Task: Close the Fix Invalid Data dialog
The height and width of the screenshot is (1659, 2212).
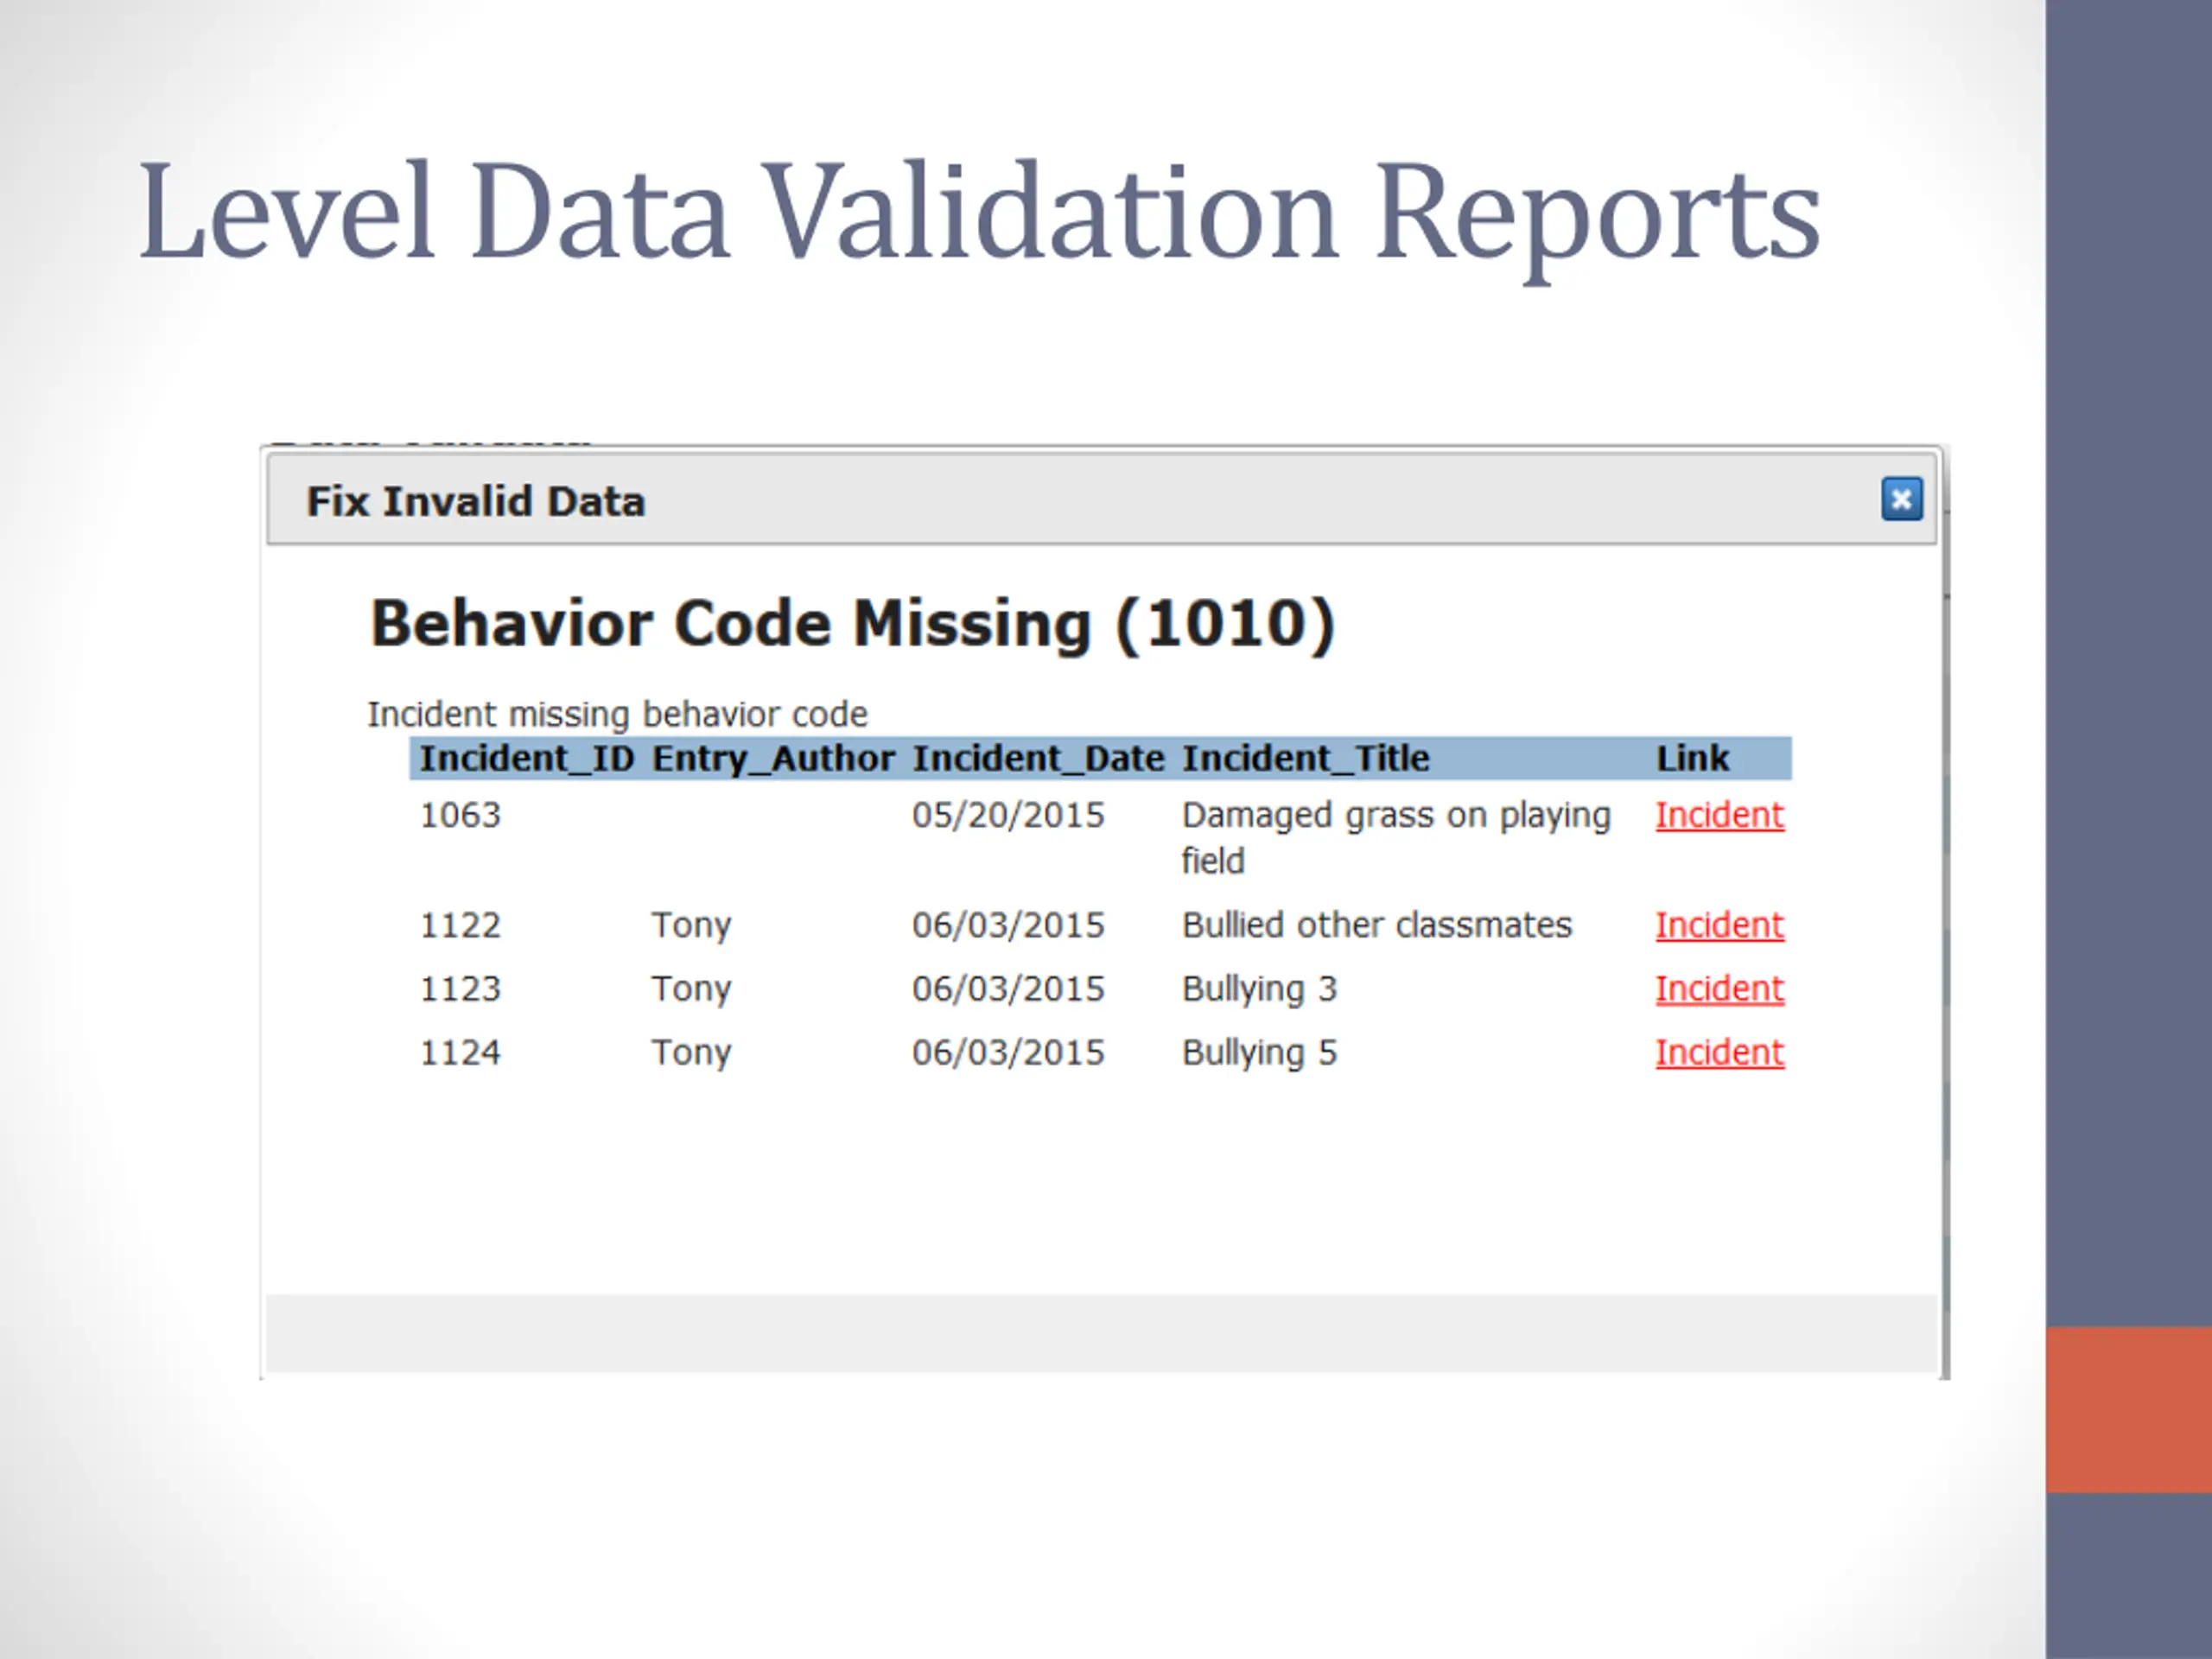Action: tap(1901, 499)
